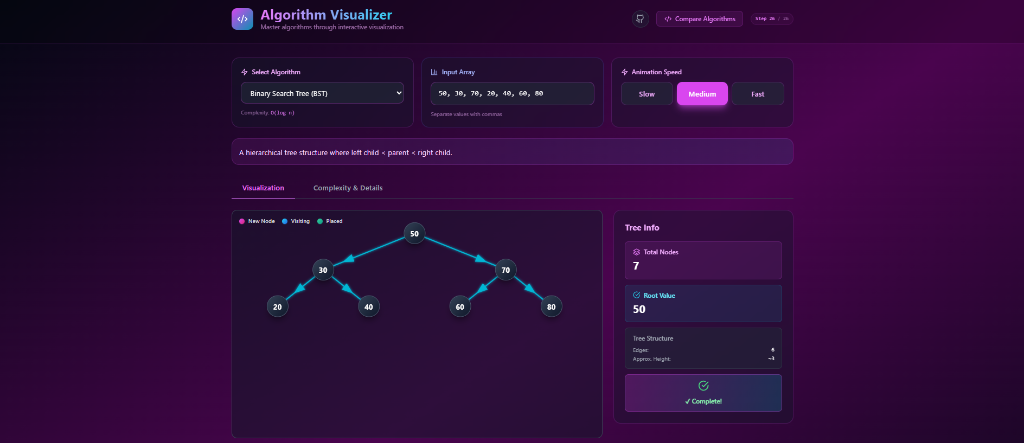1024x443 pixels.
Task: Click tree node 70
Action: [505, 270]
